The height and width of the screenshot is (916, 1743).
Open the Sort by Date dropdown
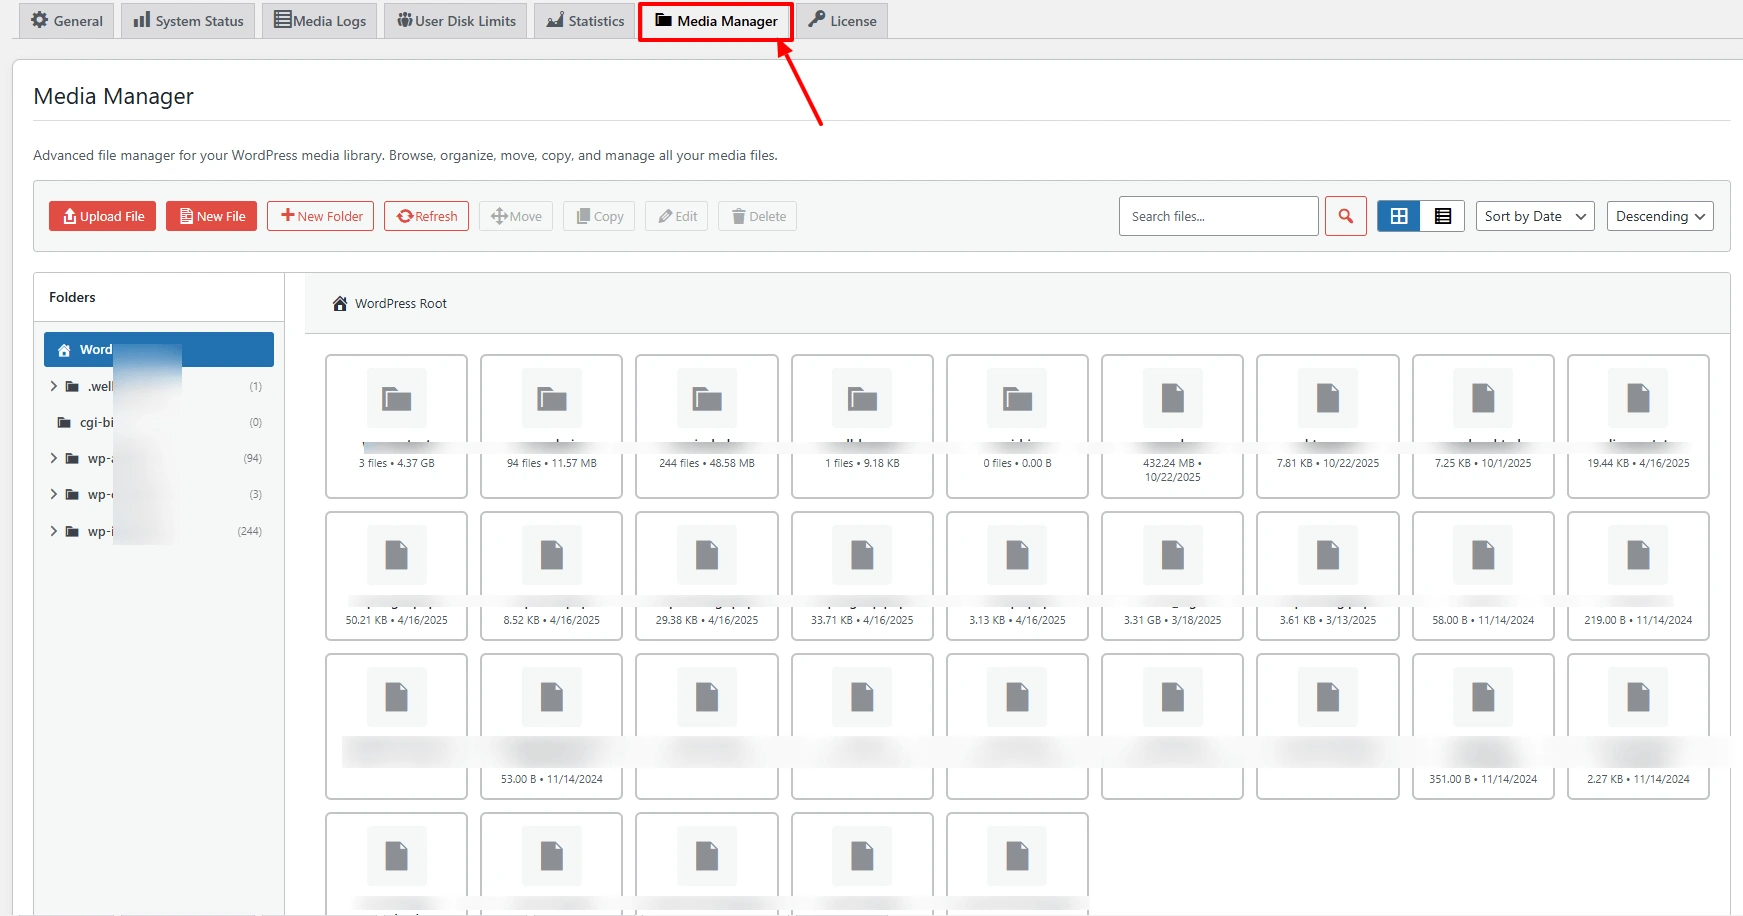click(x=1534, y=216)
